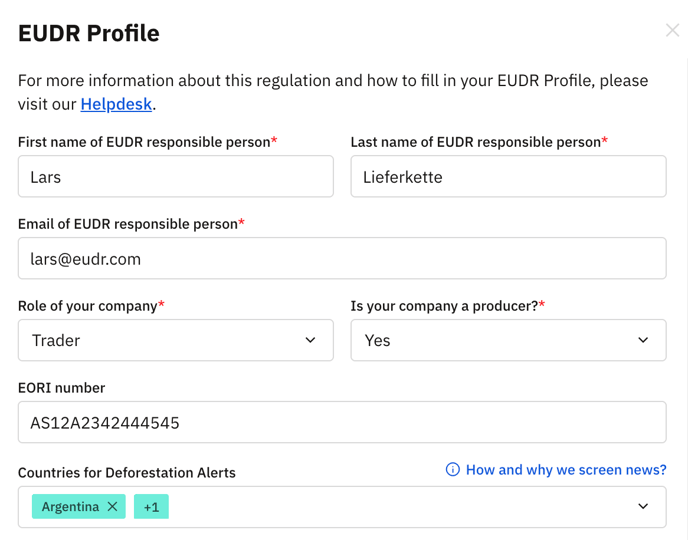The height and width of the screenshot is (540, 688).
Task: Click the Role of your company label
Action: tap(90, 306)
